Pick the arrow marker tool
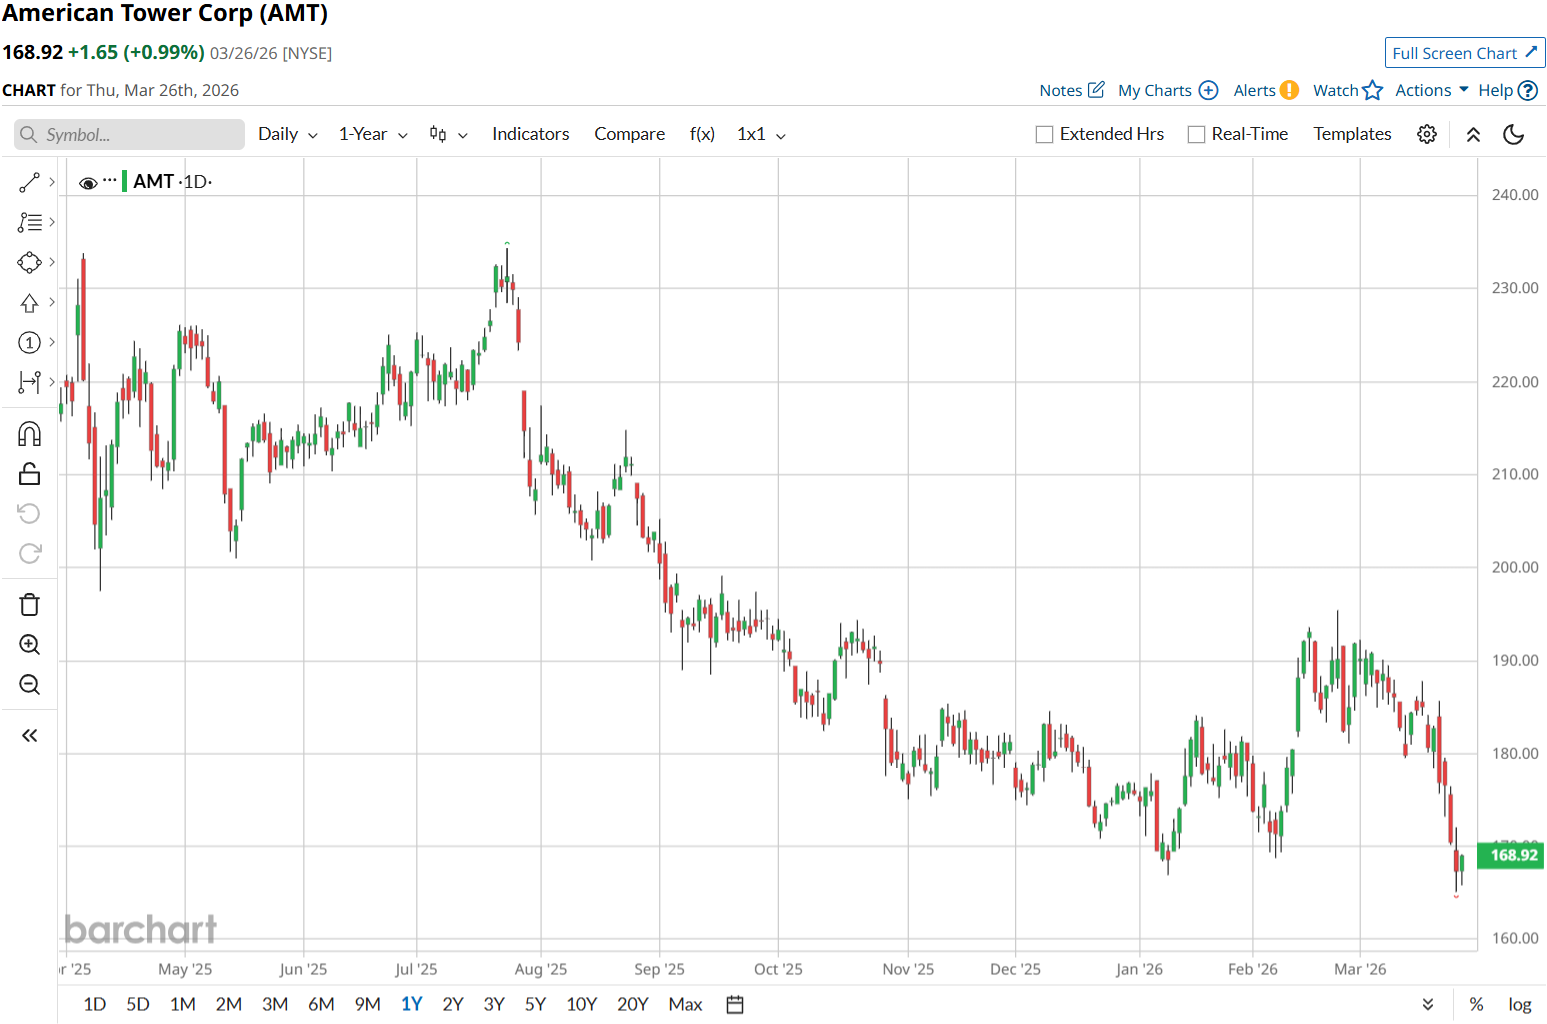This screenshot has width=1547, height=1024. click(x=29, y=302)
